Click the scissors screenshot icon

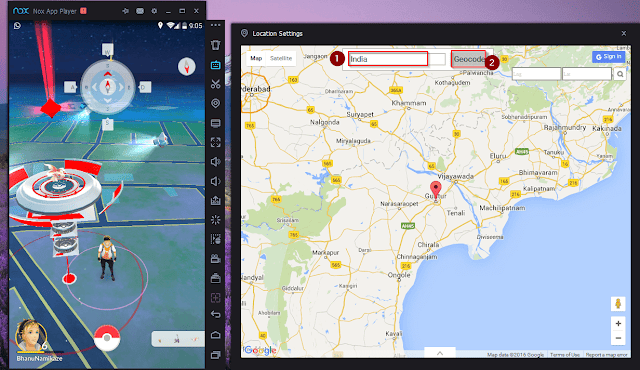216,84
